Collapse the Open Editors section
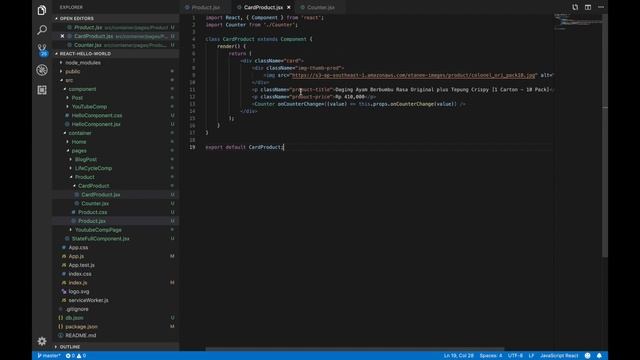Viewport: 640px width, 360px height. [116, 18]
